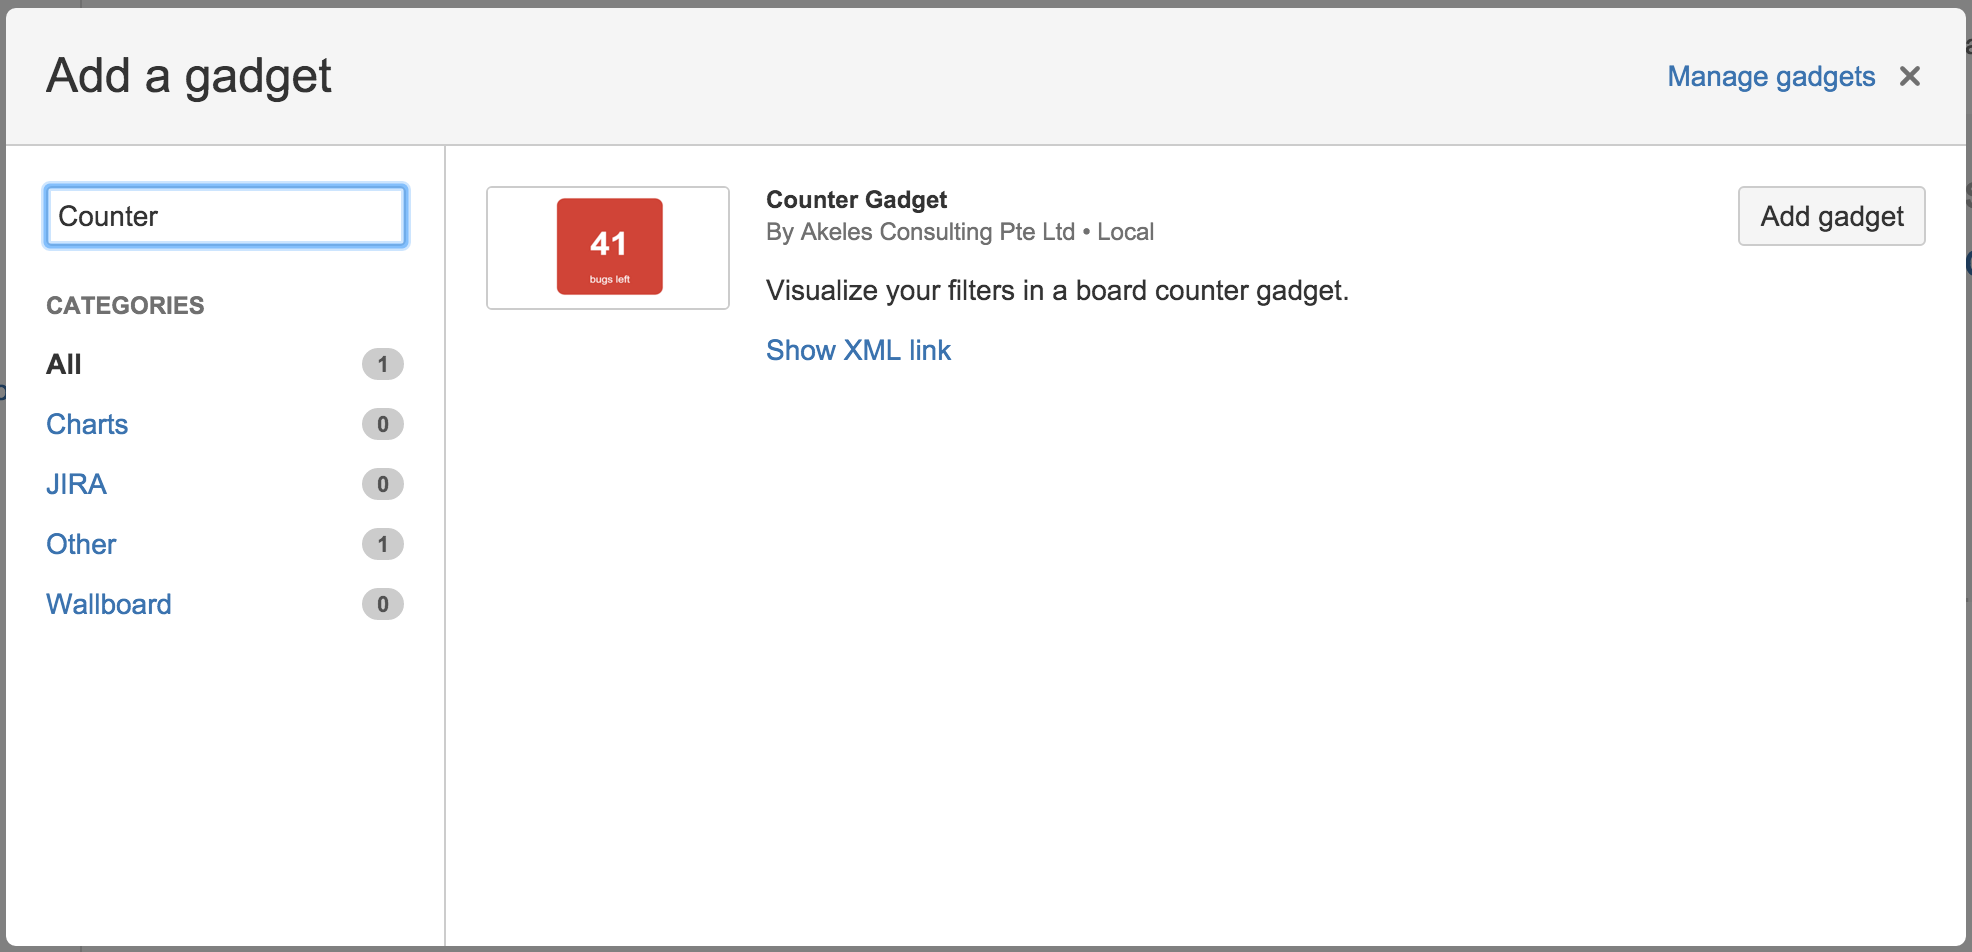Select the Other category
The width and height of the screenshot is (1972, 952).
point(81,544)
